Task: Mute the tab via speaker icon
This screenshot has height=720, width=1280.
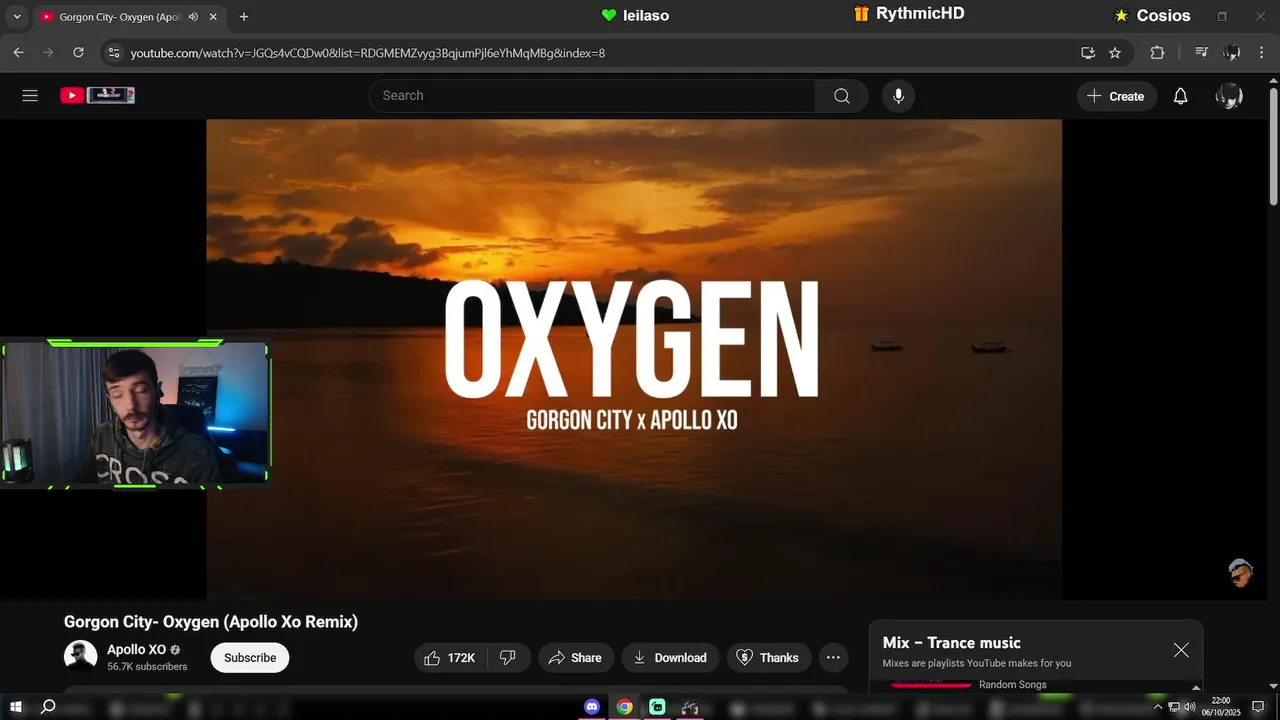Action: pyautogui.click(x=193, y=17)
